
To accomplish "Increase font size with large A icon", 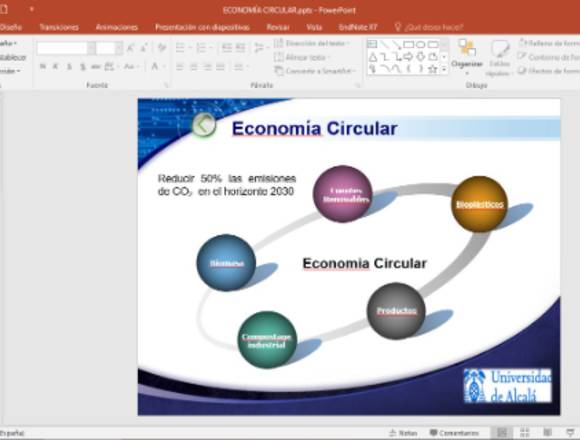I will 131,48.
